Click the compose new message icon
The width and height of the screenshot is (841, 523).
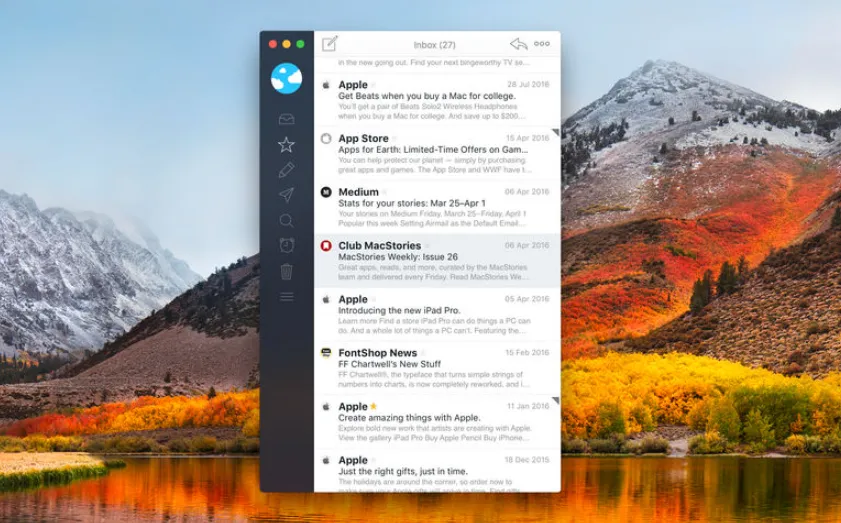[329, 43]
